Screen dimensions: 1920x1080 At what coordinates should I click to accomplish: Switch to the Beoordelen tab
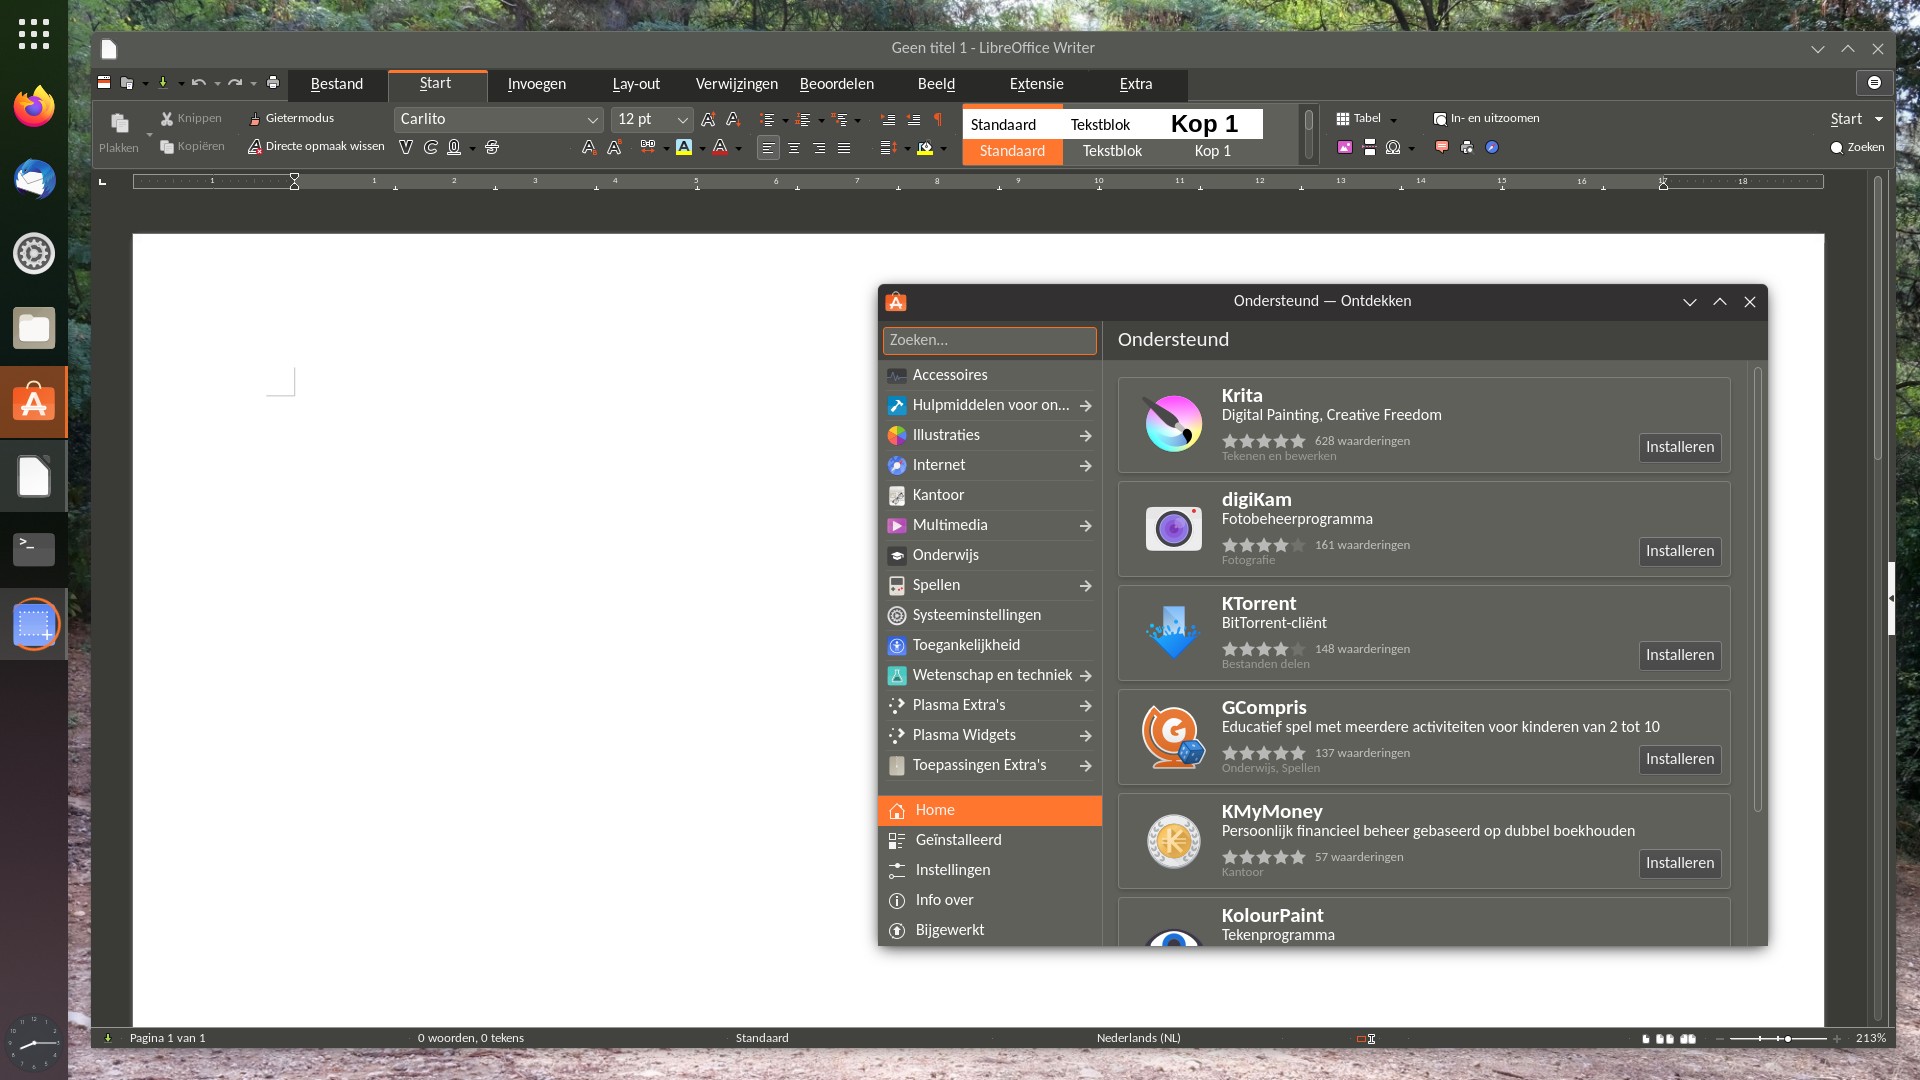pyautogui.click(x=837, y=84)
